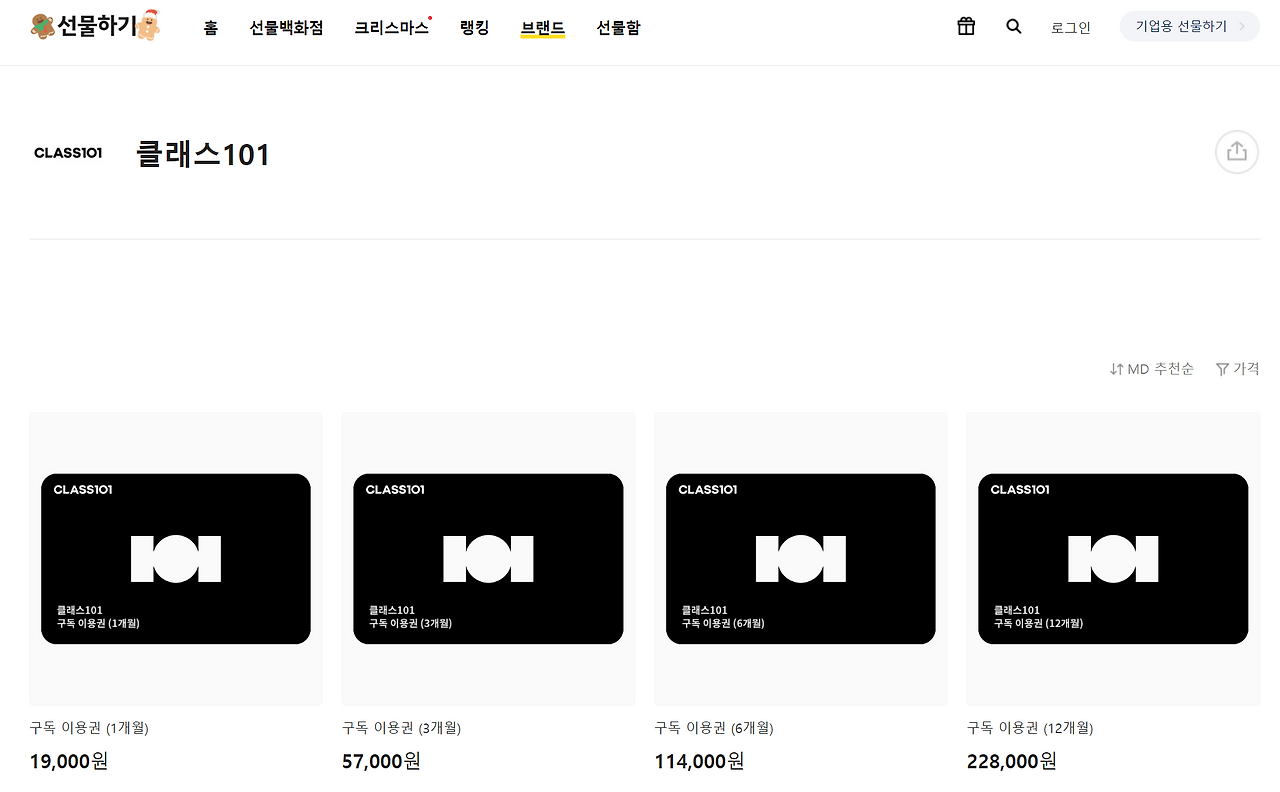Select the 6개월 subscription card image
The width and height of the screenshot is (1280, 792).
click(x=801, y=559)
